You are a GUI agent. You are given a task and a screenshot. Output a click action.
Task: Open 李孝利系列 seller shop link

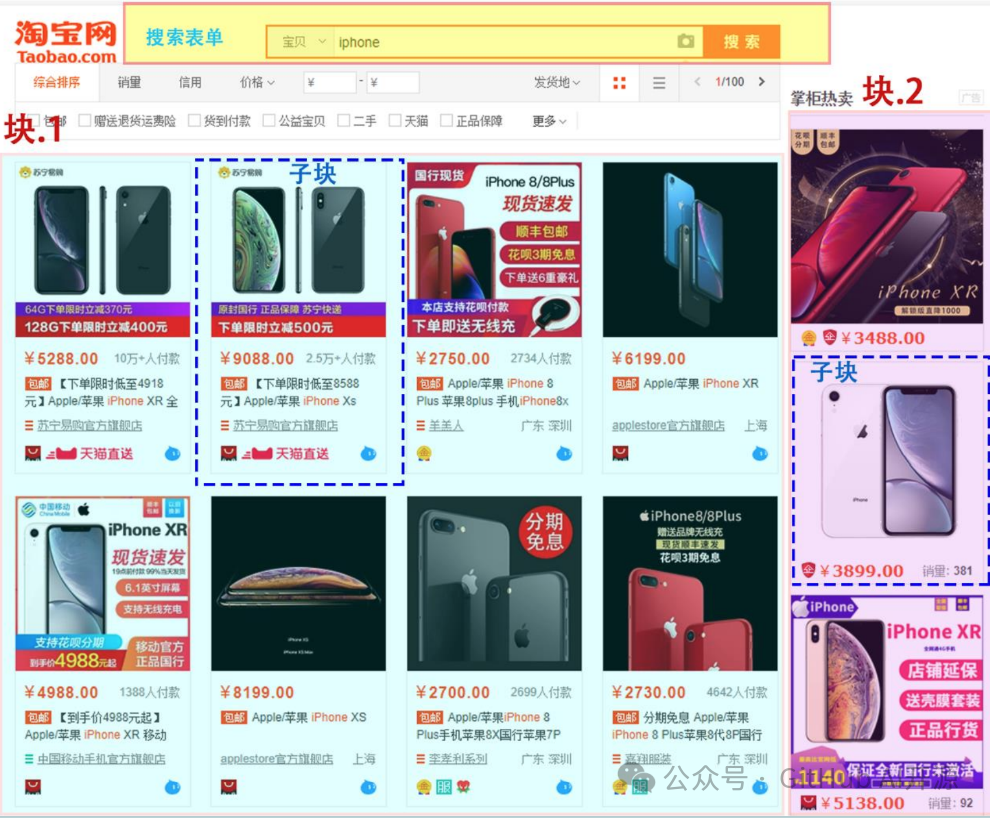tap(458, 759)
